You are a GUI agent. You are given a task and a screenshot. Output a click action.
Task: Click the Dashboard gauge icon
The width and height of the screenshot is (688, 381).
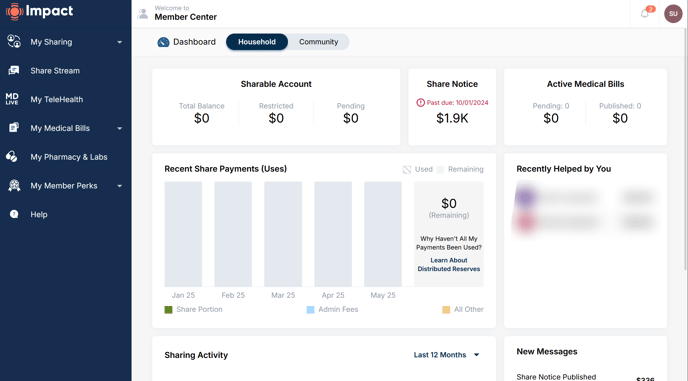pos(163,42)
